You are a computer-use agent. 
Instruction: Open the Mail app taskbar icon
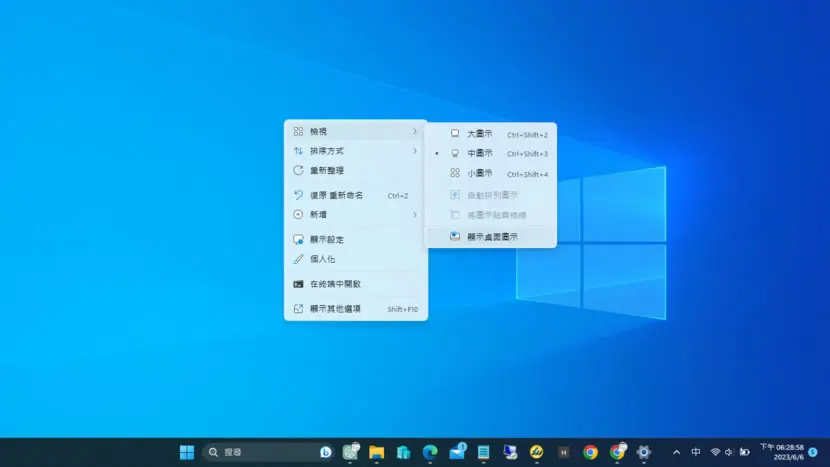point(457,452)
